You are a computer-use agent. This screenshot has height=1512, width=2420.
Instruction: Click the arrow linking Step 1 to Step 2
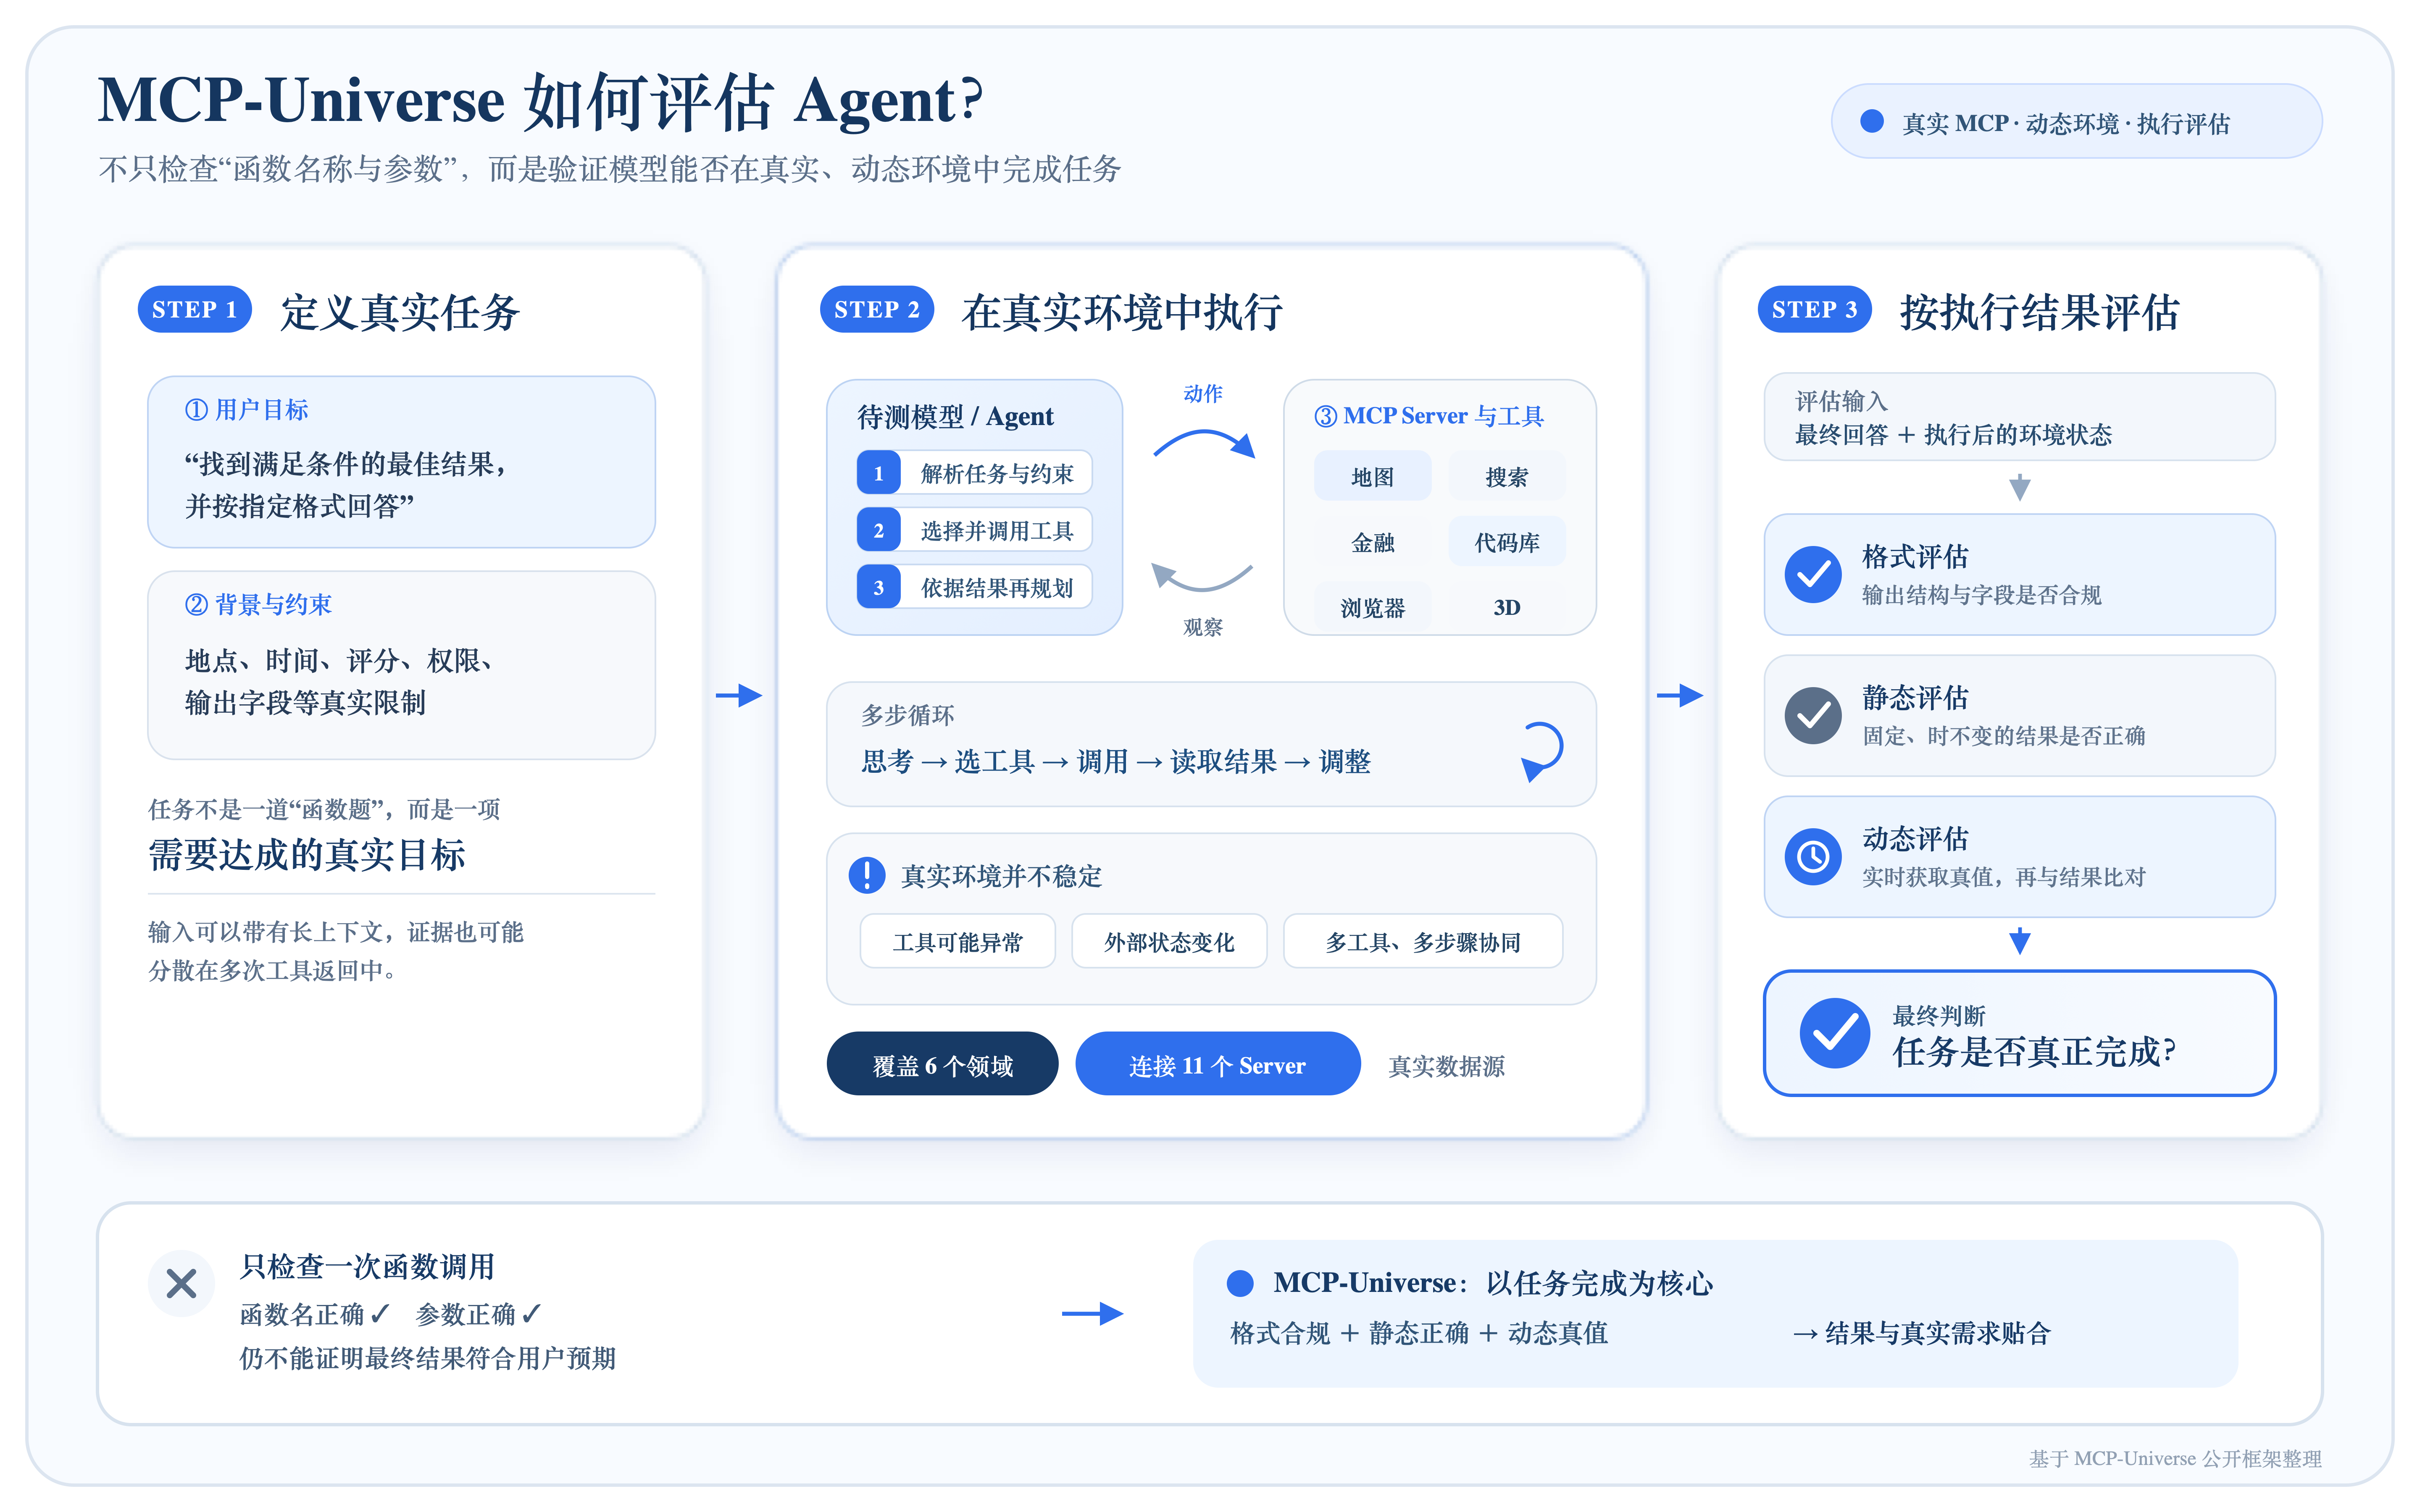click(x=739, y=695)
